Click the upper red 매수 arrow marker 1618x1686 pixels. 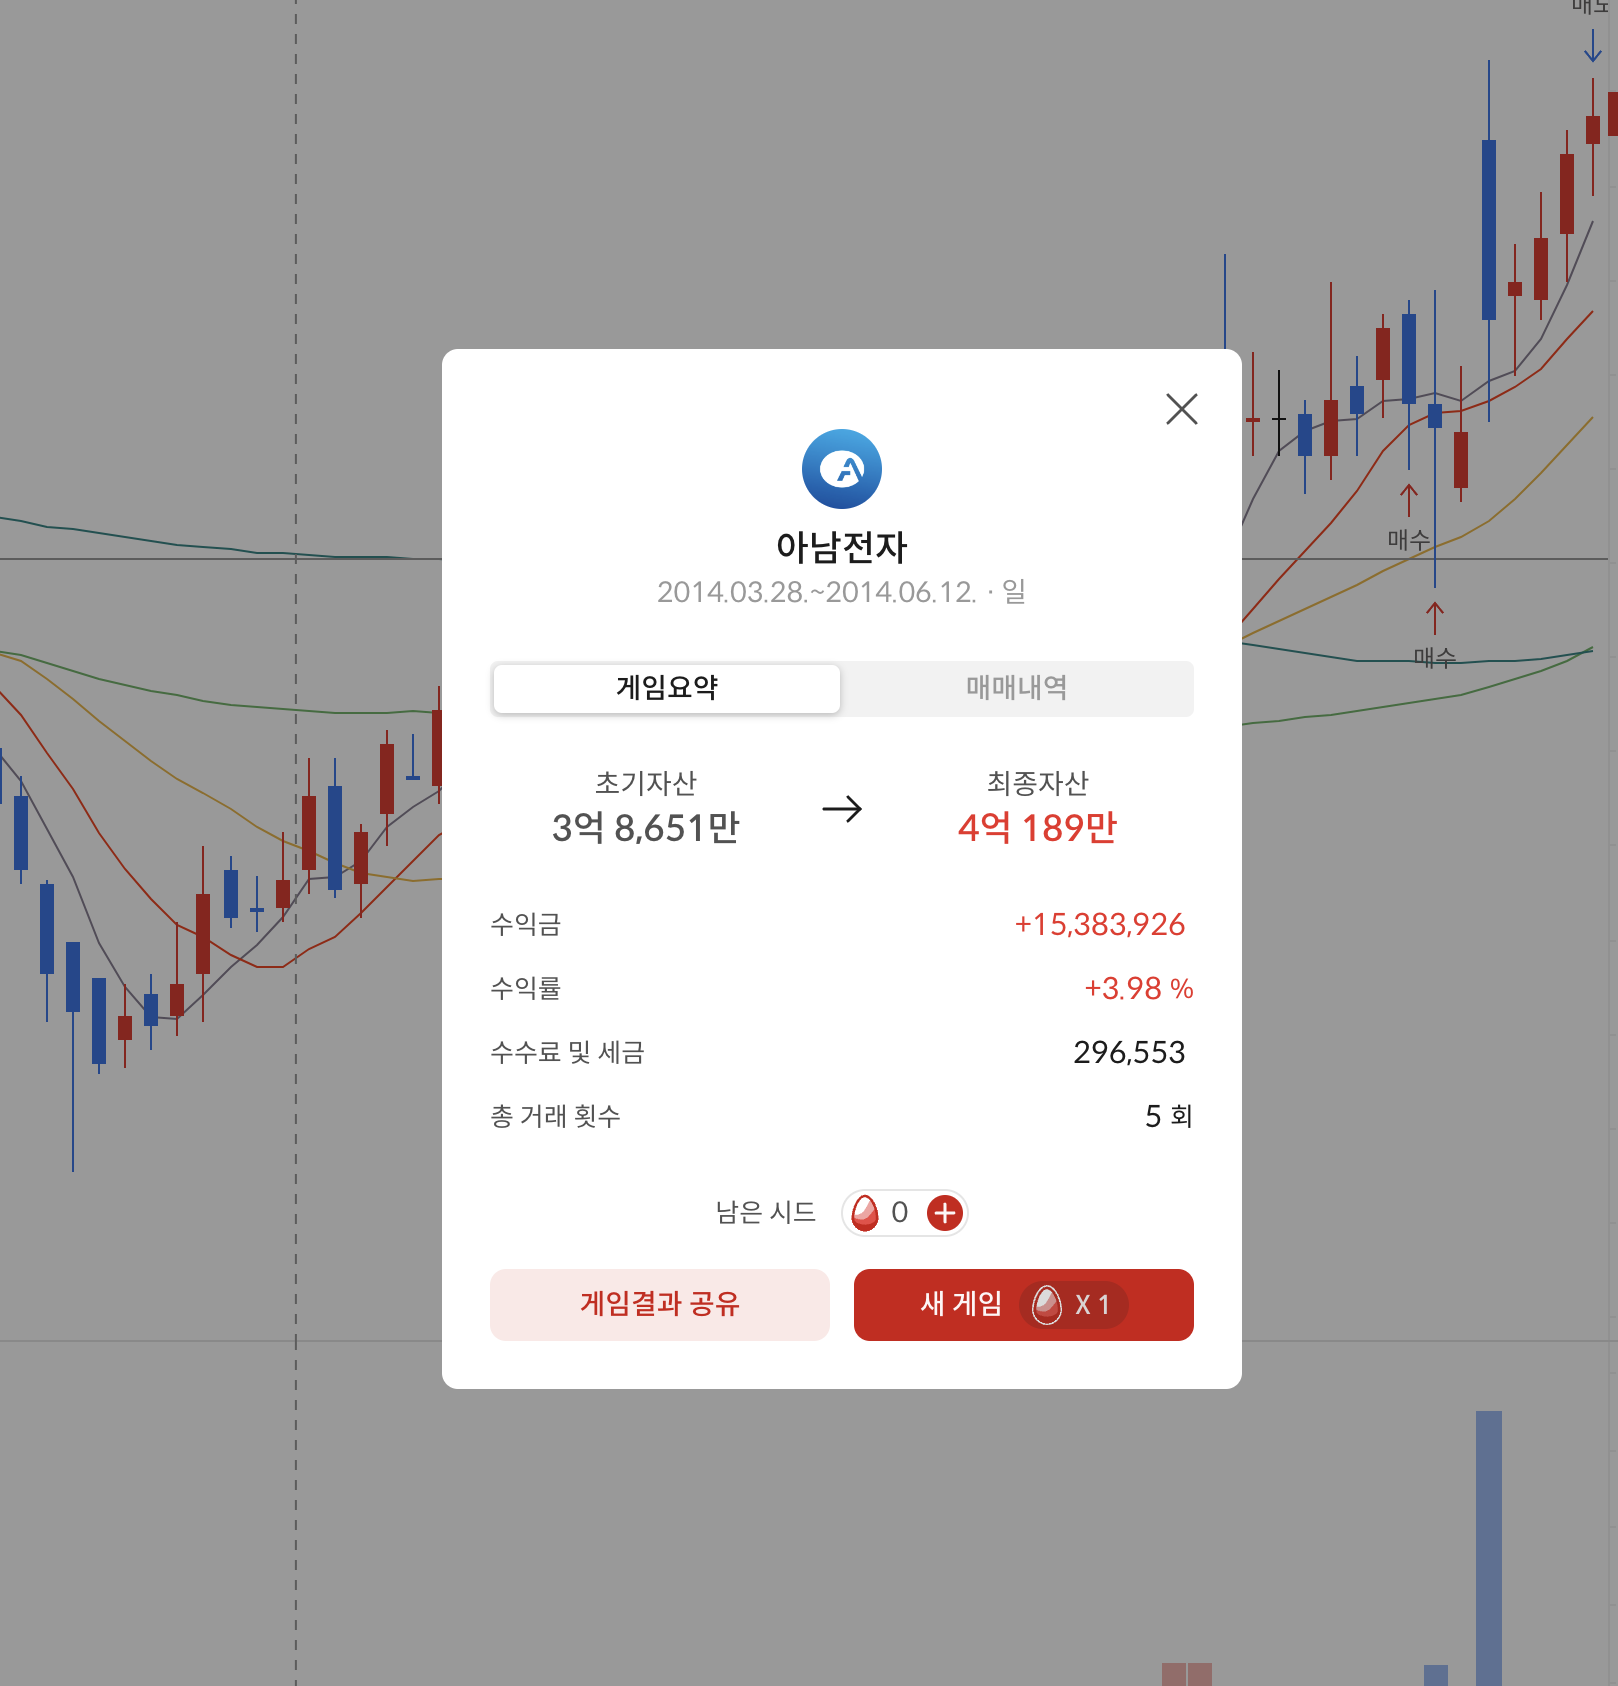pyautogui.click(x=1408, y=499)
